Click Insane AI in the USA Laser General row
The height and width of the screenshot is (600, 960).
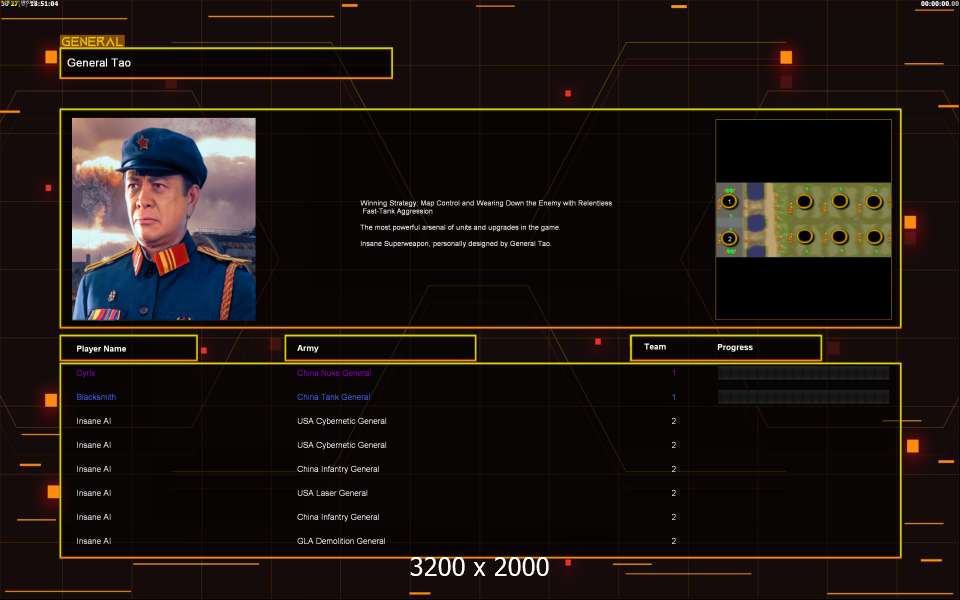pyautogui.click(x=94, y=493)
